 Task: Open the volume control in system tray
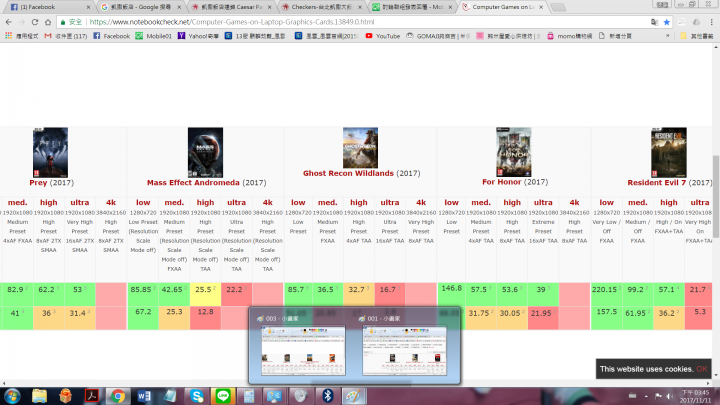[669, 396]
